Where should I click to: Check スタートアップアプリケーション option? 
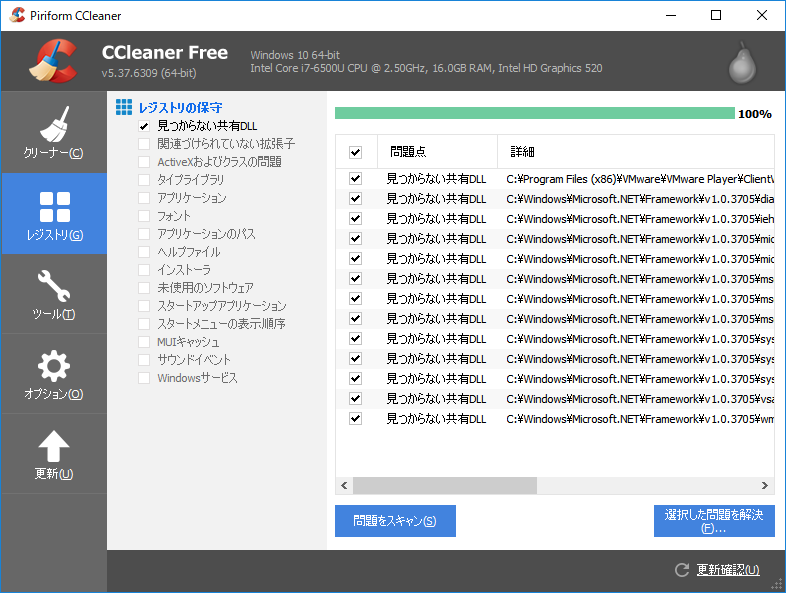[144, 306]
